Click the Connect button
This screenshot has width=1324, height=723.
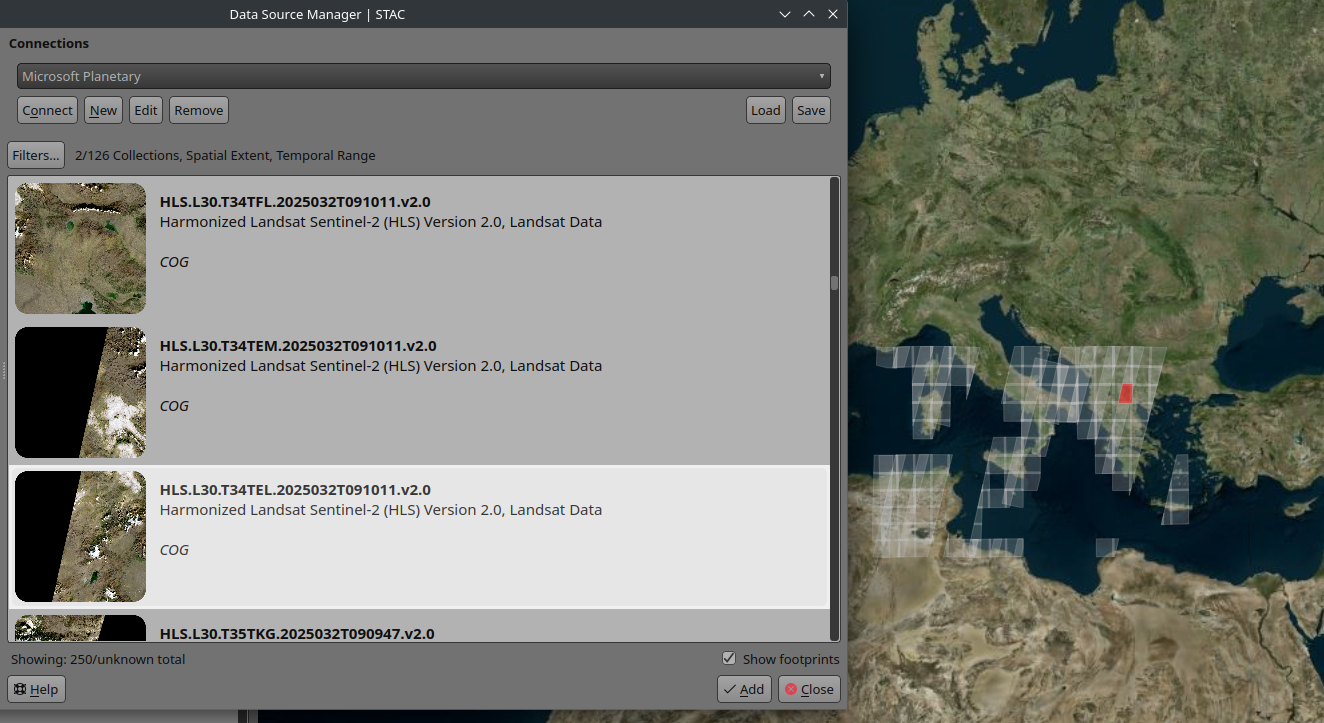pos(47,110)
